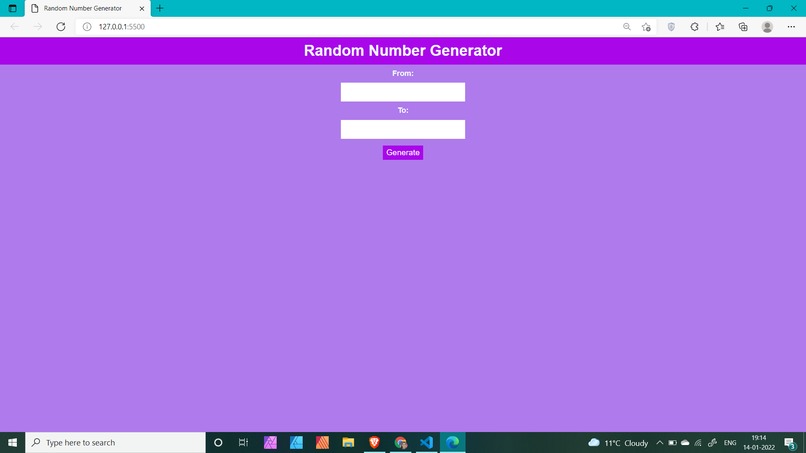This screenshot has width=806, height=453.
Task: Show hidden system tray icons chevron
Action: coord(660,443)
